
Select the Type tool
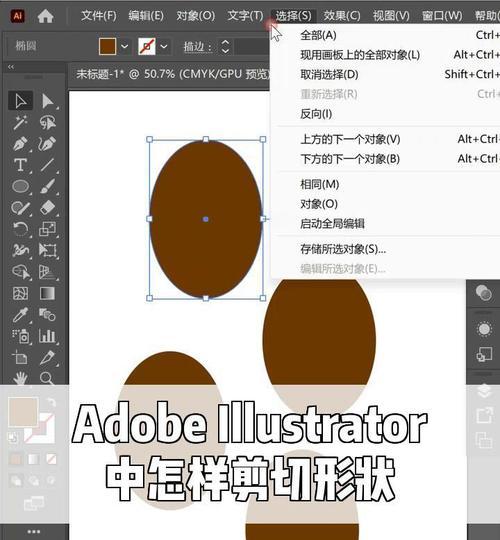click(20, 165)
